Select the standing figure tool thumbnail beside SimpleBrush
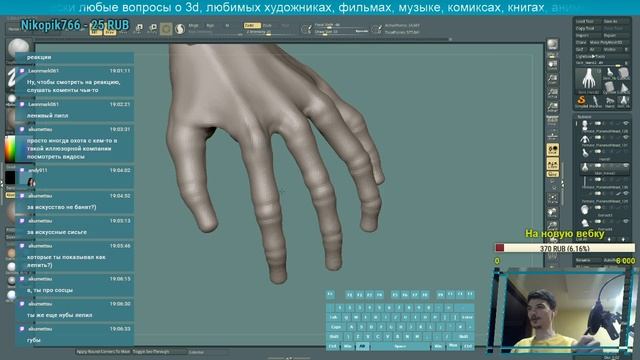Image resolution: width=640 pixels, height=360 pixels. coord(595,101)
